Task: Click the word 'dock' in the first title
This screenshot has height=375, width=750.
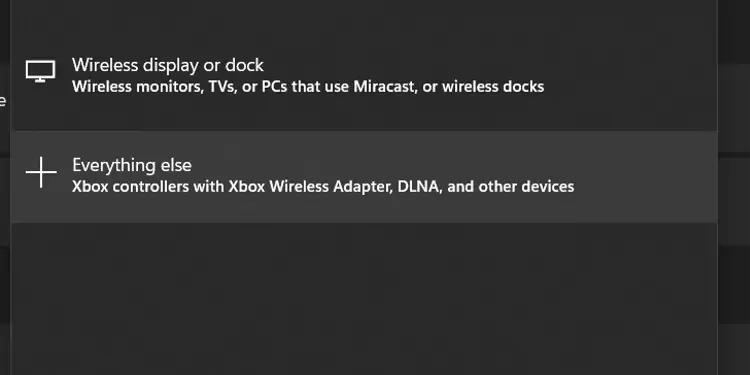Action: tap(244, 65)
